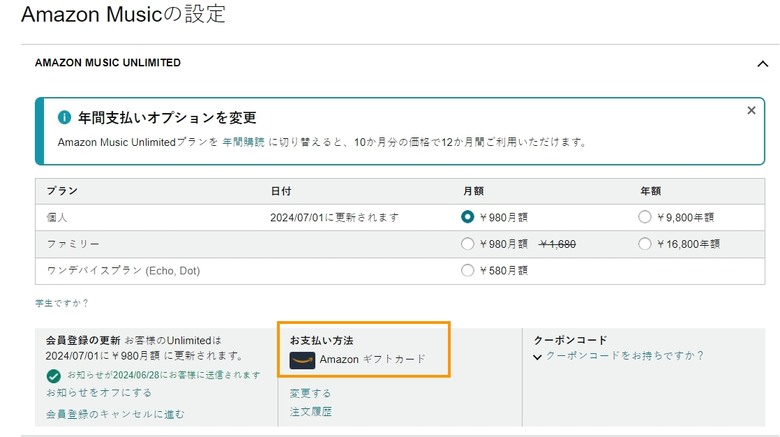
Task: Open 注文履歴 order history link
Action: 310,412
